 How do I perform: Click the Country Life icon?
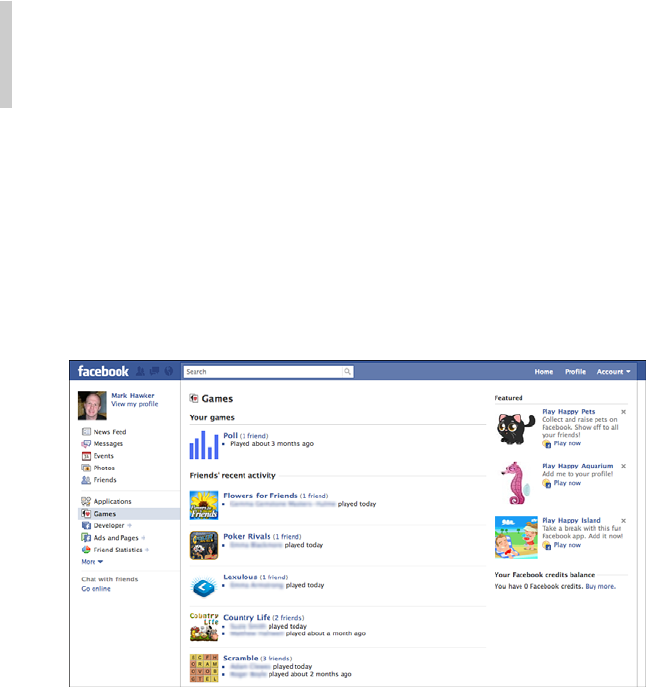[x=204, y=627]
